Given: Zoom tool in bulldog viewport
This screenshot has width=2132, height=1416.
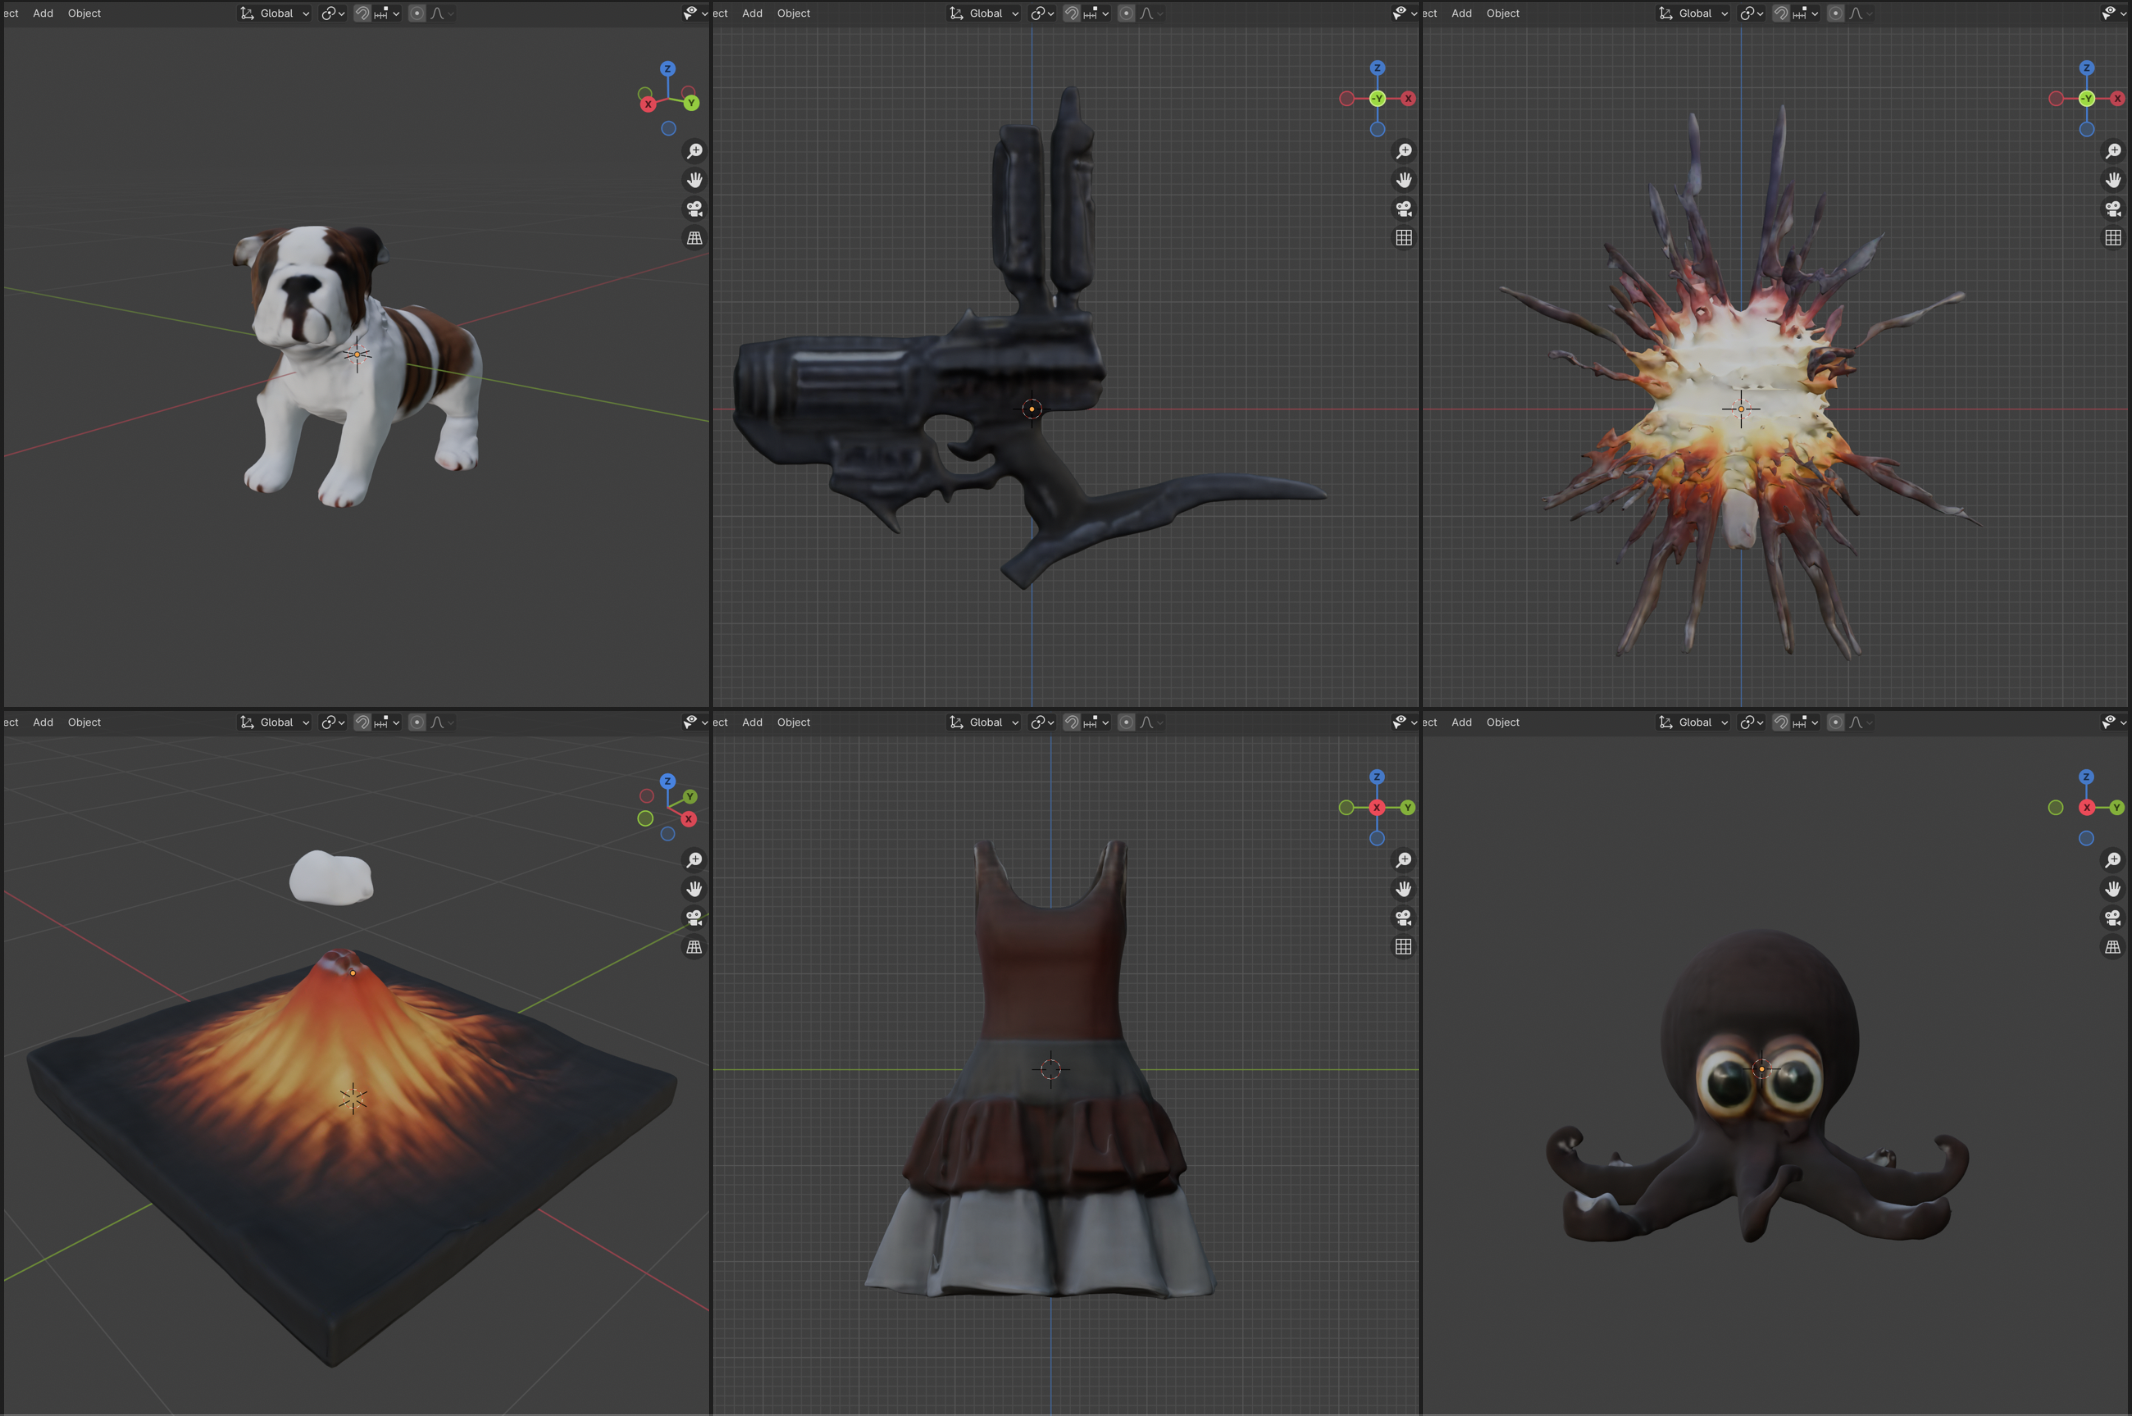Looking at the screenshot, I should (694, 151).
